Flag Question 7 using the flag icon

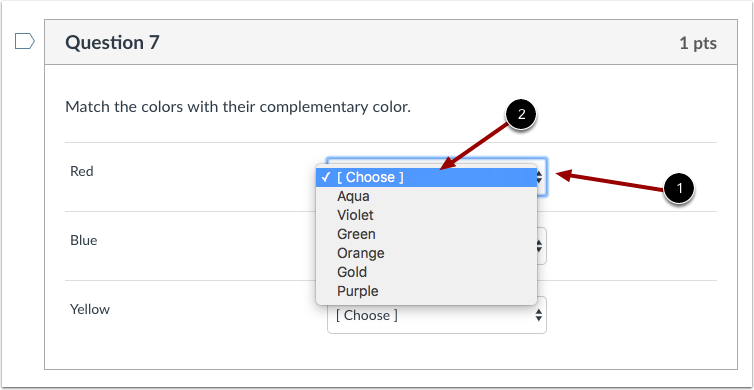point(25,42)
